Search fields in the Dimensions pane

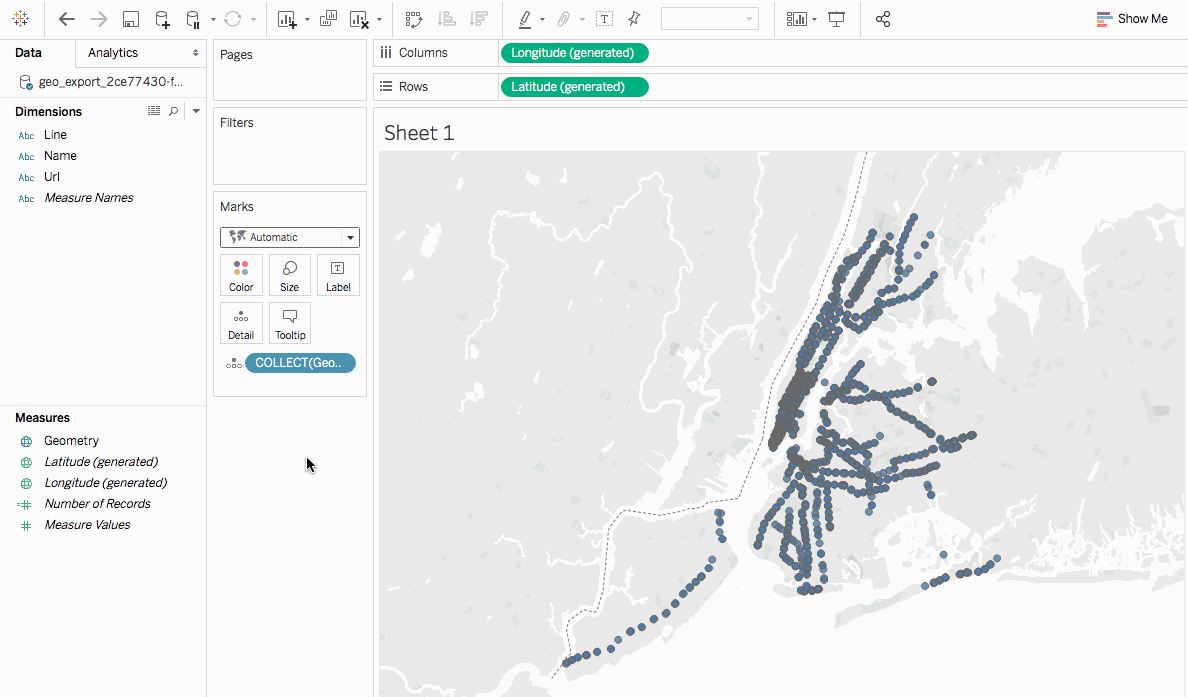pos(174,111)
